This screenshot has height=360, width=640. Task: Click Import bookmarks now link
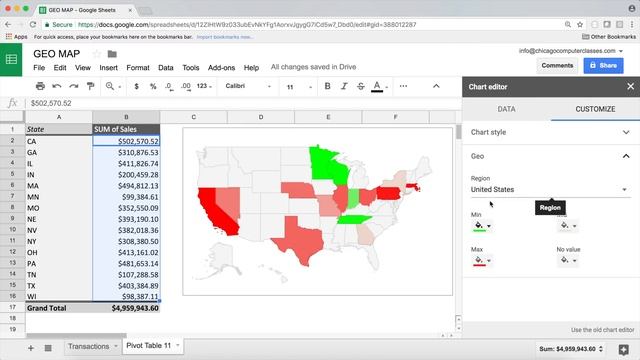224,37
